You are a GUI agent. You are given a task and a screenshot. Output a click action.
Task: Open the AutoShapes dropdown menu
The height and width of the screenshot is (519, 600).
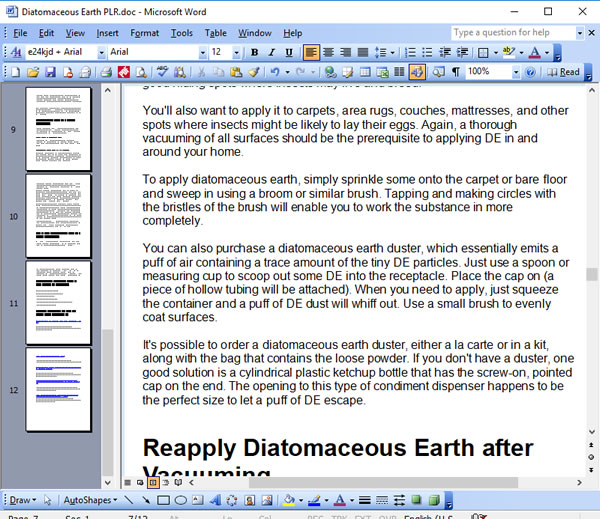tap(90, 500)
